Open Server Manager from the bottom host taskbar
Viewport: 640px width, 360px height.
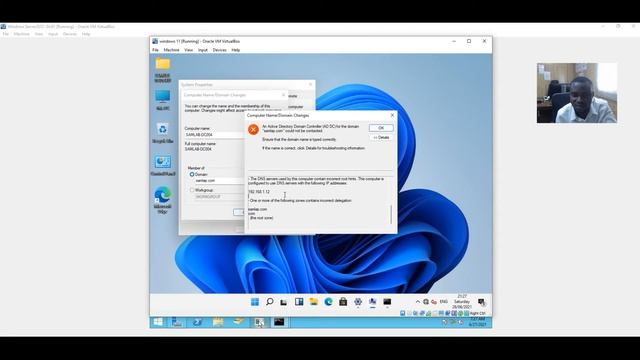coord(176,322)
